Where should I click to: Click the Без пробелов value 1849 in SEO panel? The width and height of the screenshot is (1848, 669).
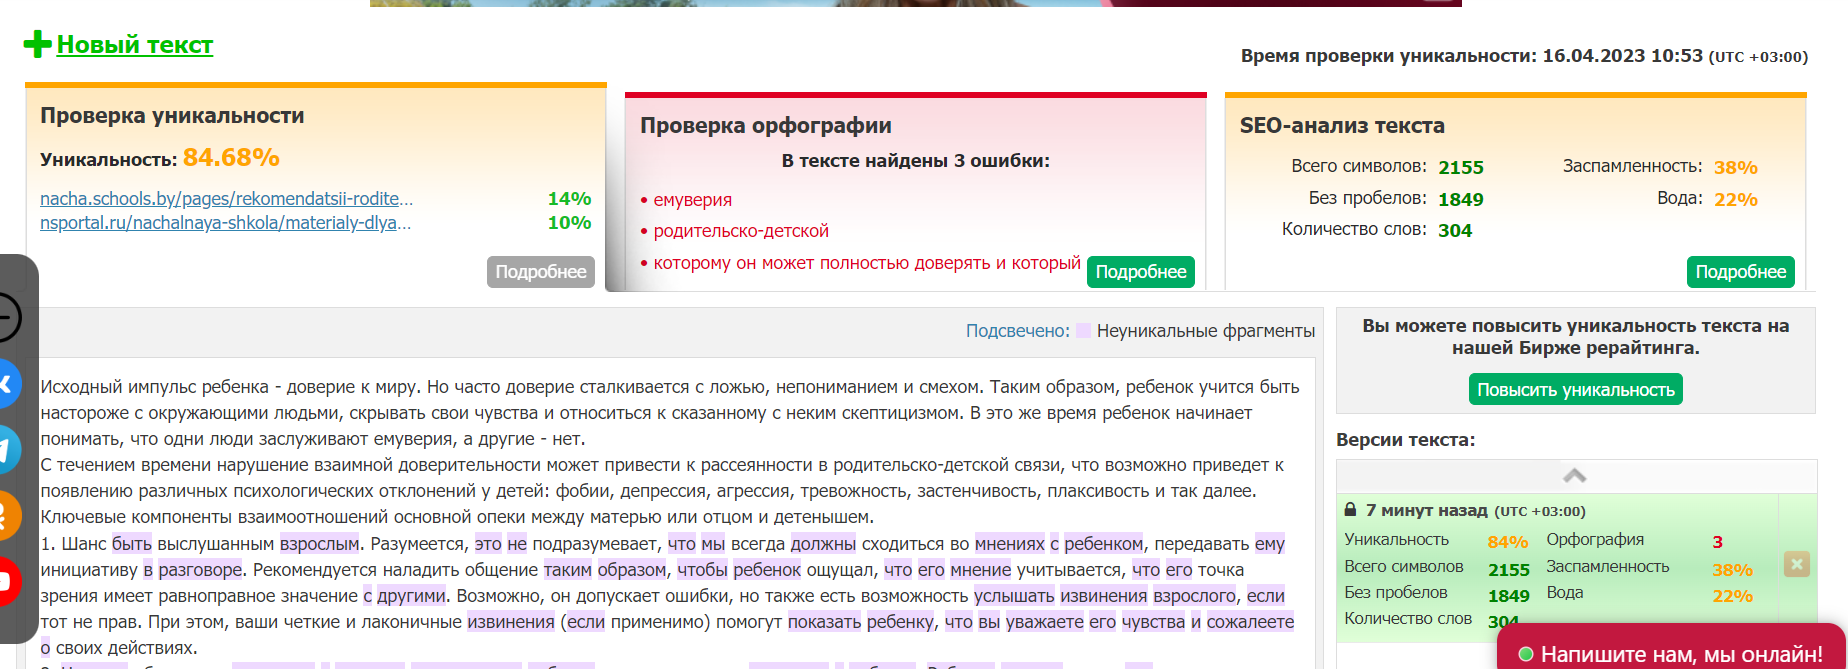[1461, 199]
